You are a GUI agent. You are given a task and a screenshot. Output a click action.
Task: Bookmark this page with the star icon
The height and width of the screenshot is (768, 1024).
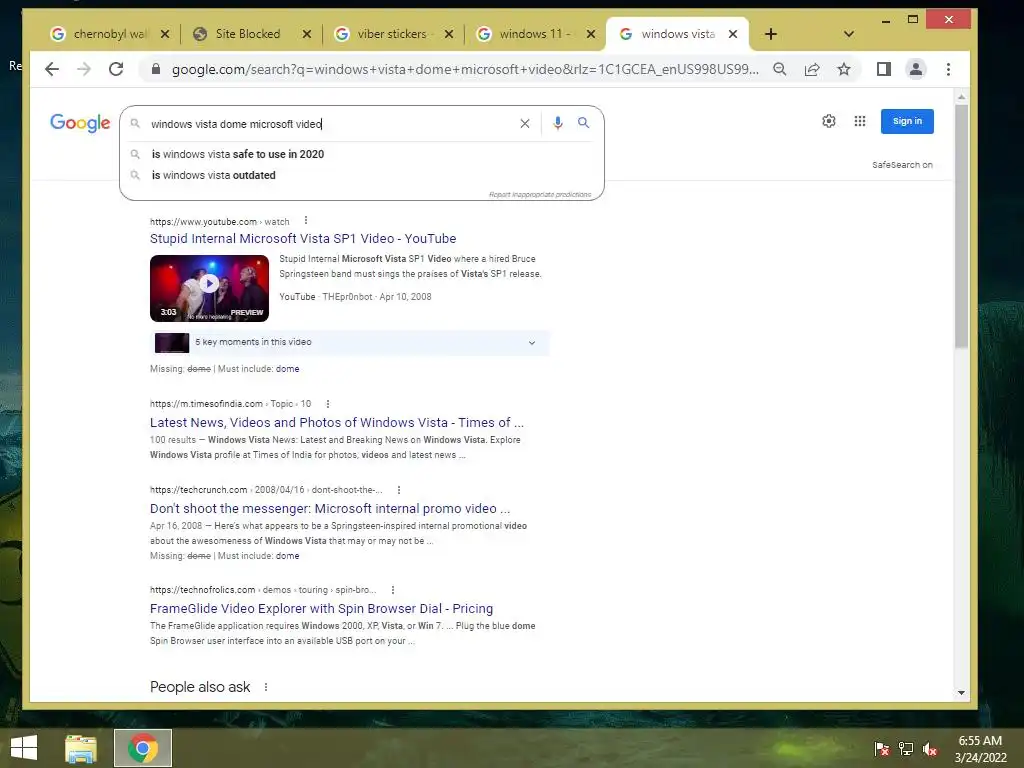point(844,69)
